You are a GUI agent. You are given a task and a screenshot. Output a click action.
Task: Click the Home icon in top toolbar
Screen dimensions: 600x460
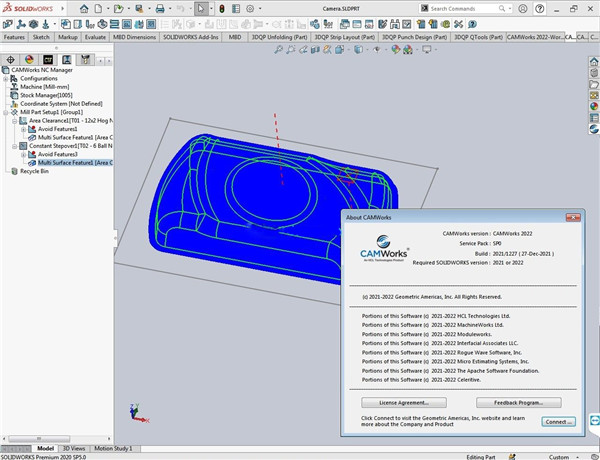pos(84,8)
